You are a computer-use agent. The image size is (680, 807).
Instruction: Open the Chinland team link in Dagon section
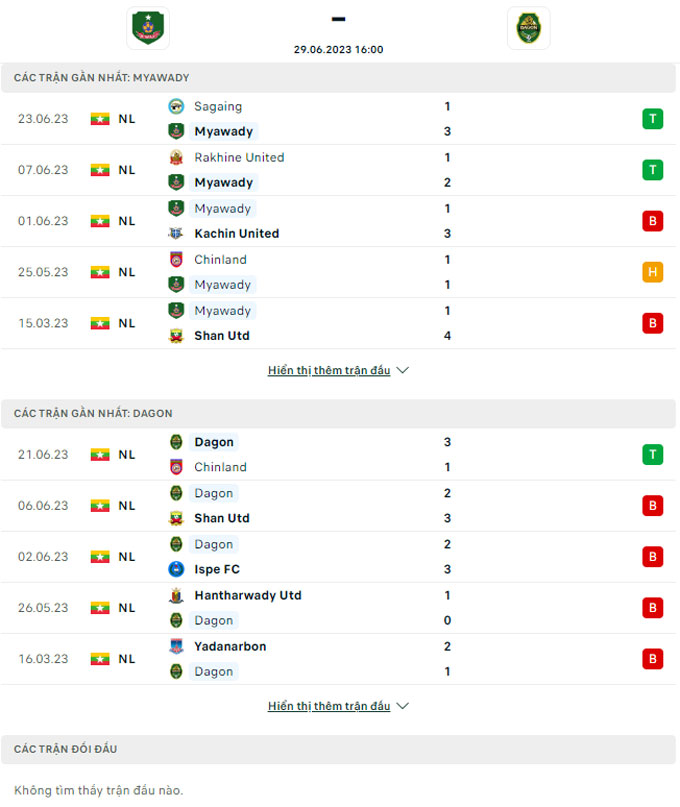tap(220, 467)
